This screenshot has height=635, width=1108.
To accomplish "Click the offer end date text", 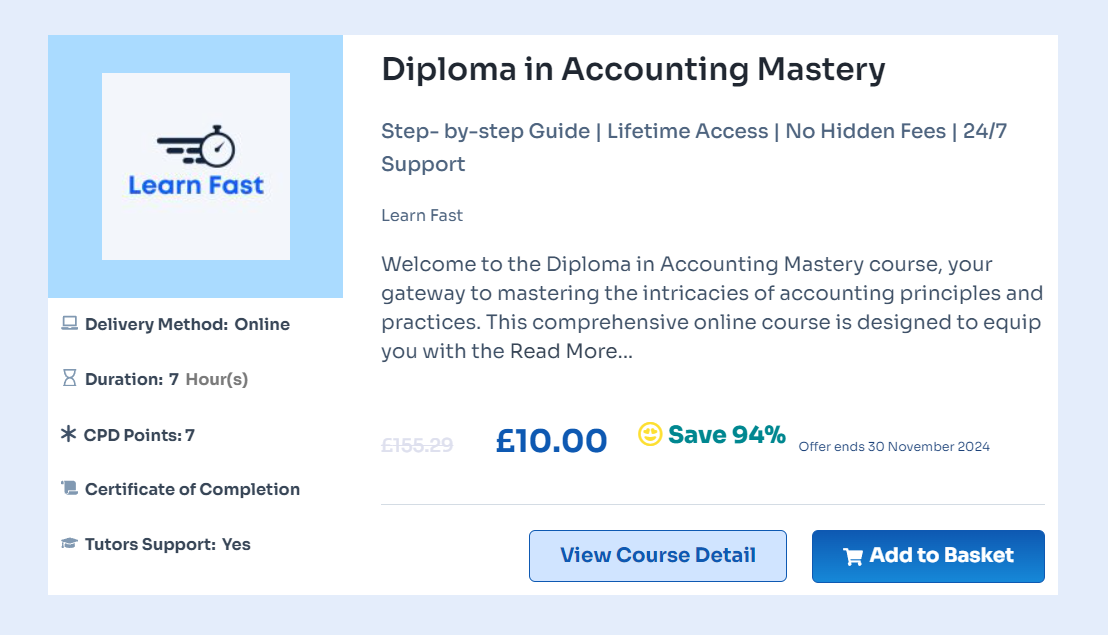I will tap(894, 447).
